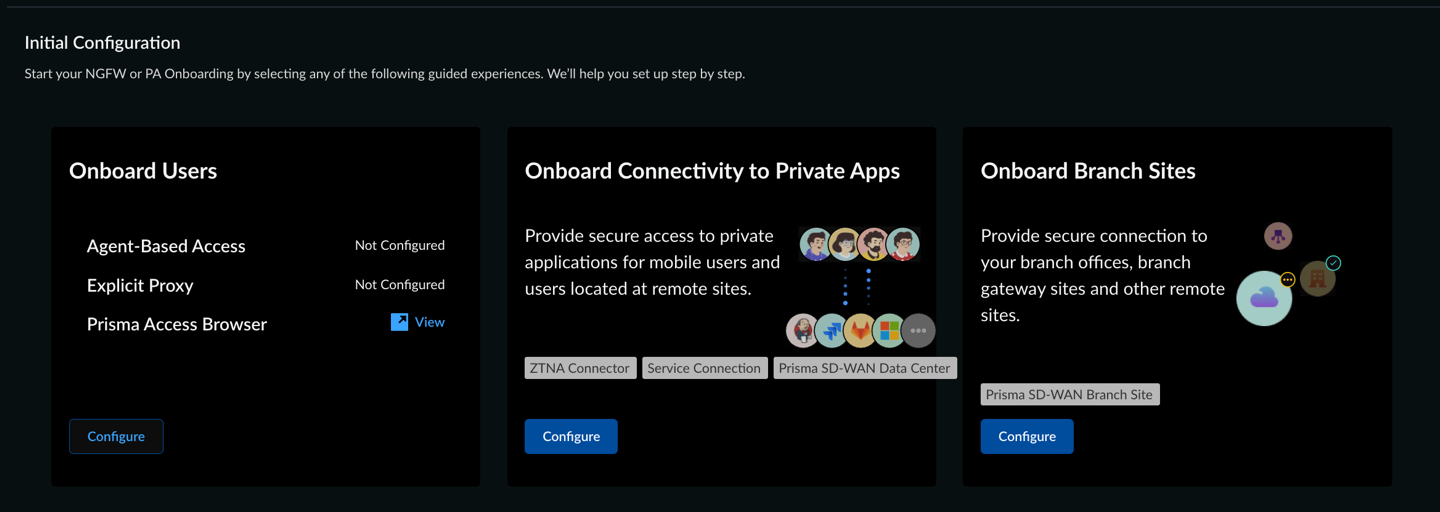Click the Microsoft logo icon

click(889, 330)
